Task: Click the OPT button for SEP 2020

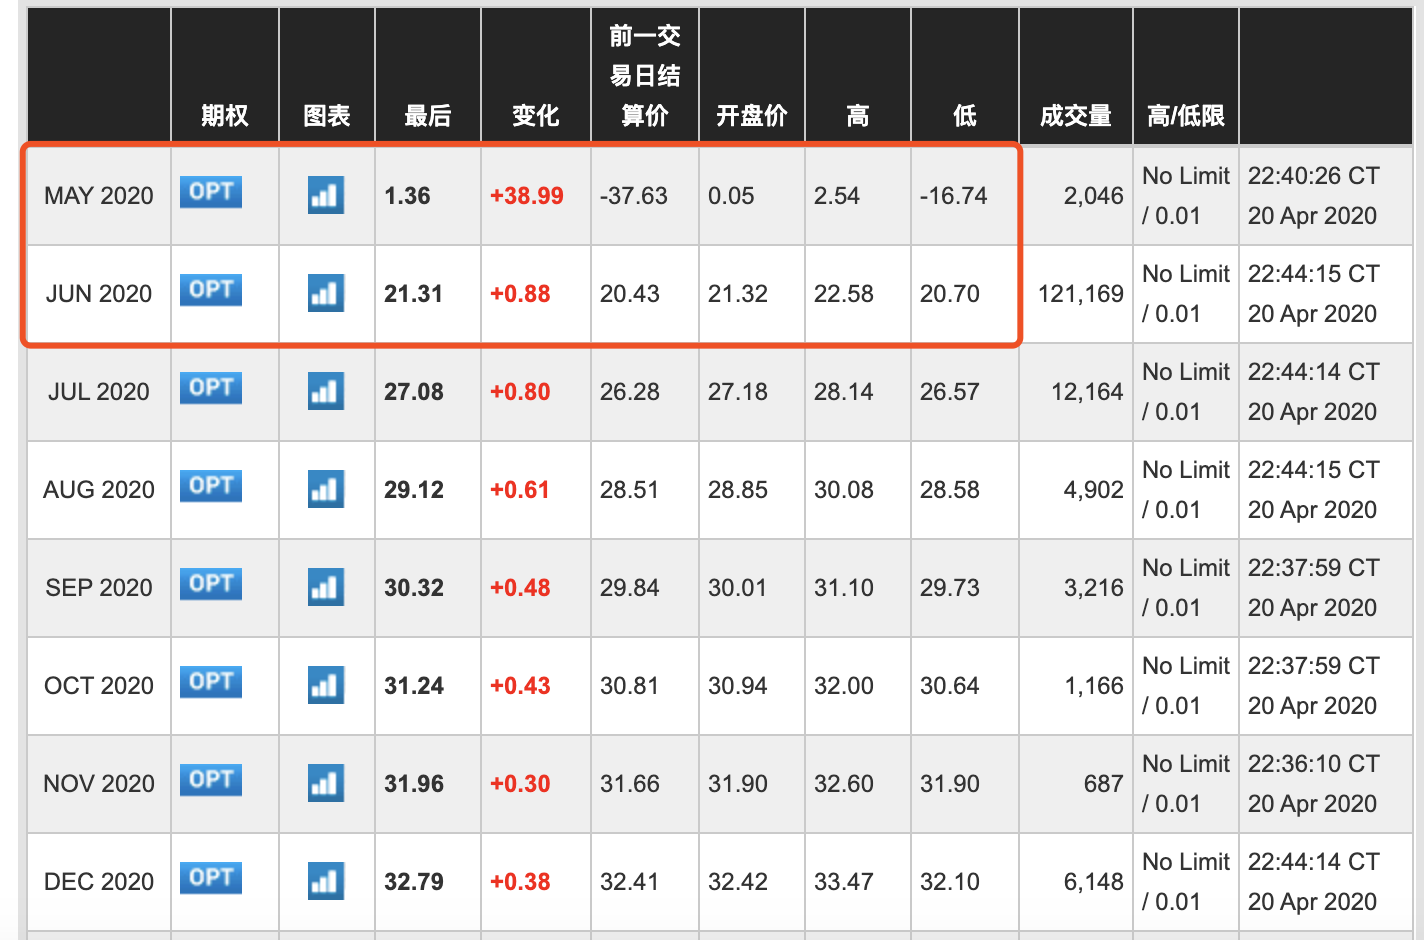Action: click(211, 583)
